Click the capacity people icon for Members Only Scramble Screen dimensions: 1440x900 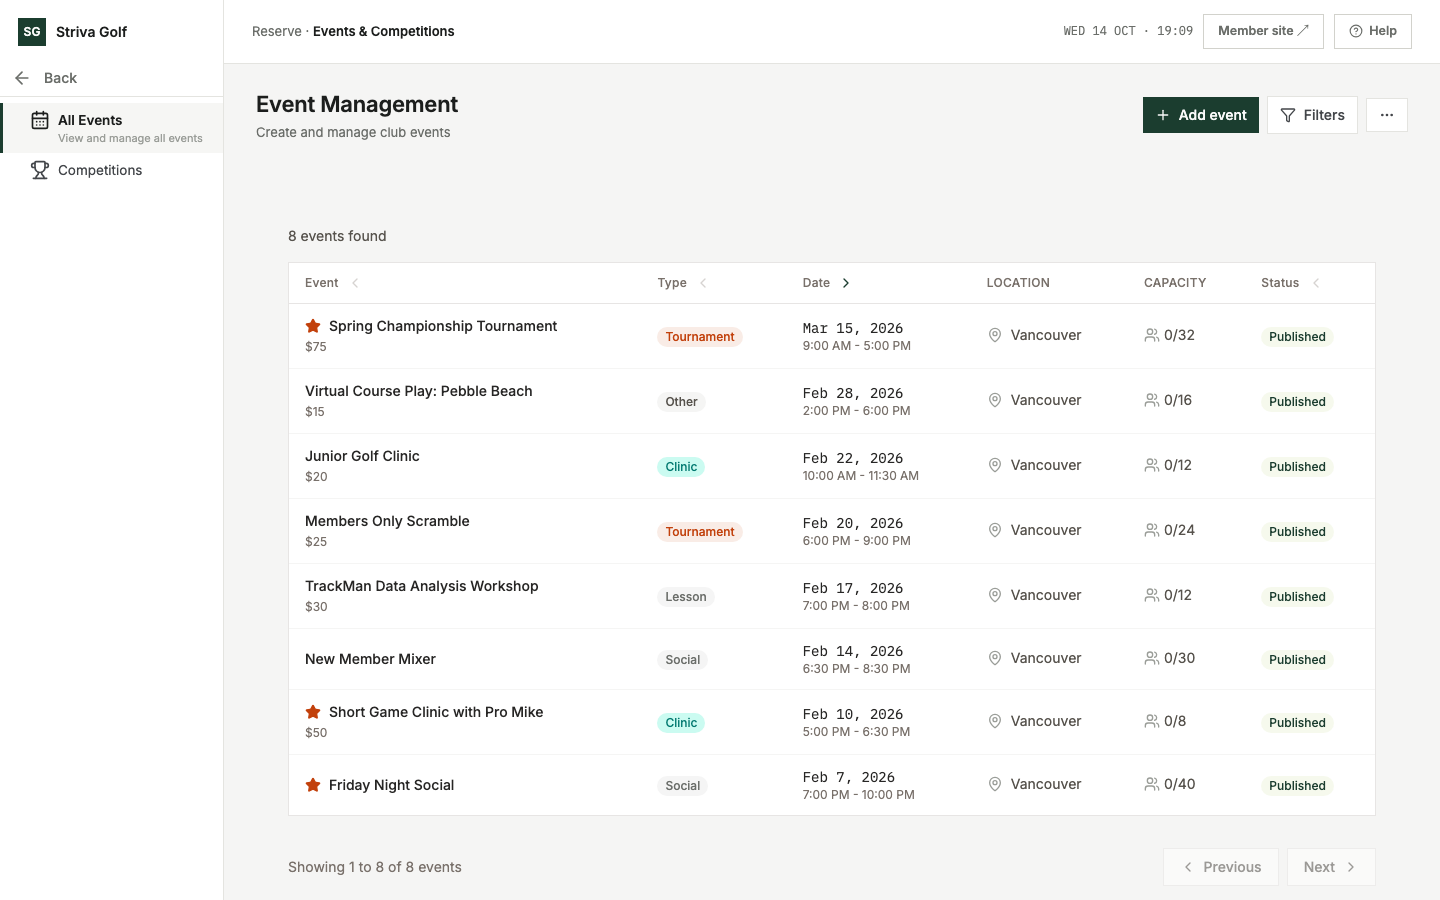point(1152,530)
